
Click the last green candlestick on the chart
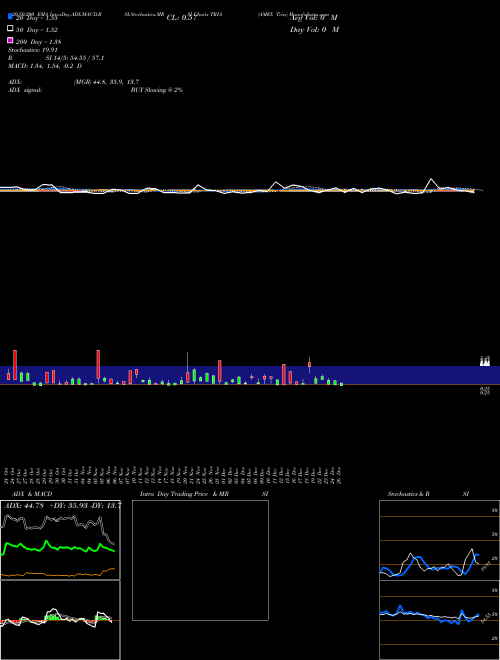(x=341, y=384)
